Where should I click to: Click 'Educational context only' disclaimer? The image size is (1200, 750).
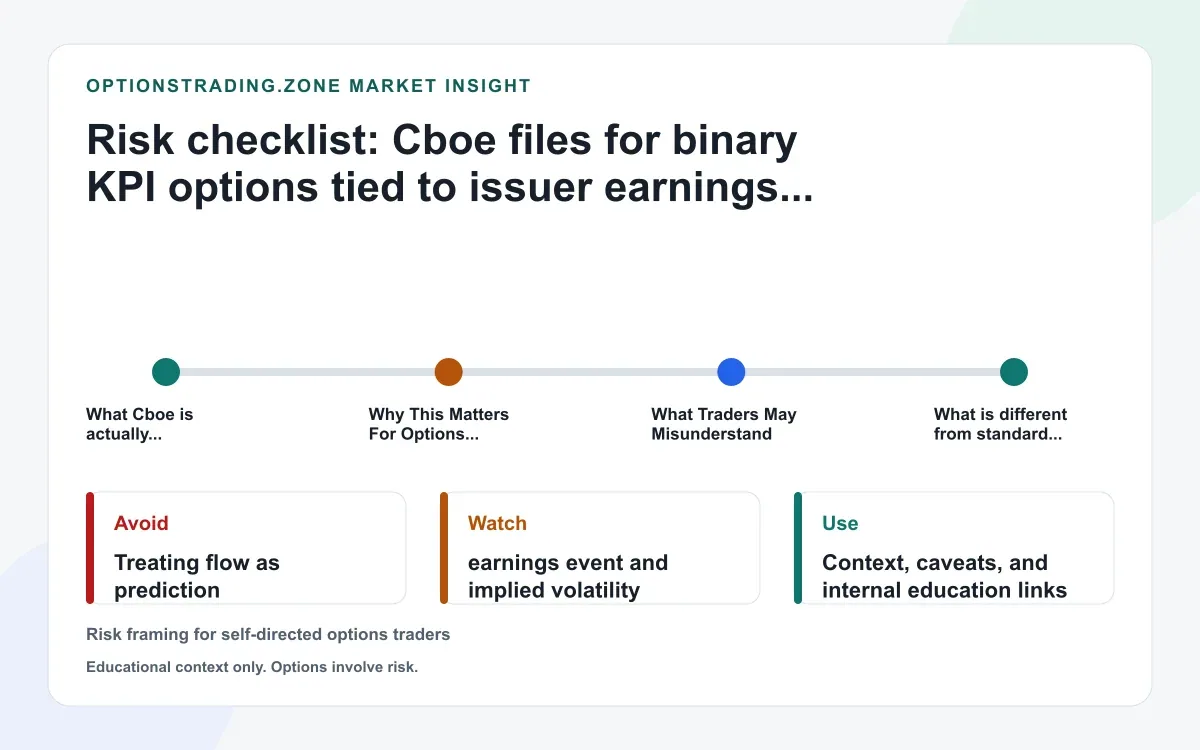252,667
